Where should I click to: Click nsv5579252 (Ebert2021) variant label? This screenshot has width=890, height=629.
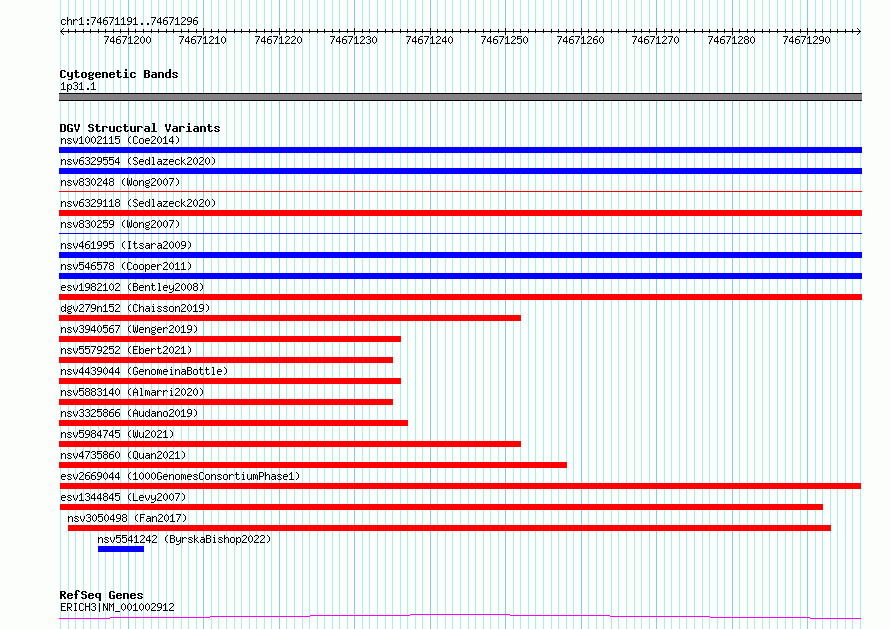126,350
